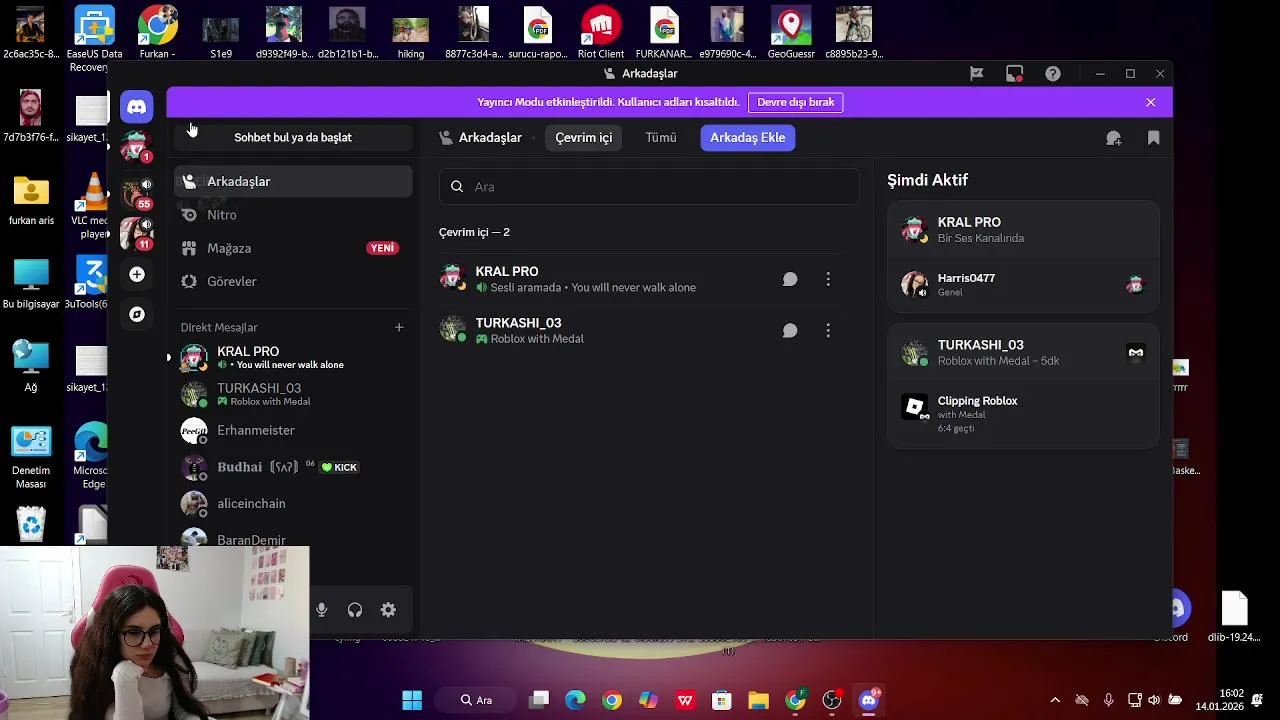Open Microsoft Edge from taskbar
This screenshot has height=720, width=1280.
[575, 700]
